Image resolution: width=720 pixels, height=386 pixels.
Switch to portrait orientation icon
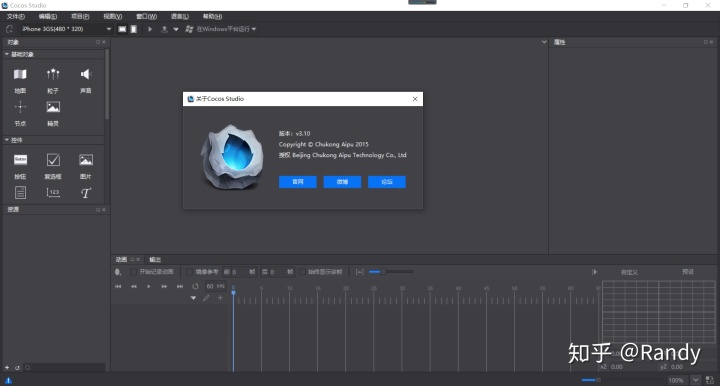[x=134, y=29]
